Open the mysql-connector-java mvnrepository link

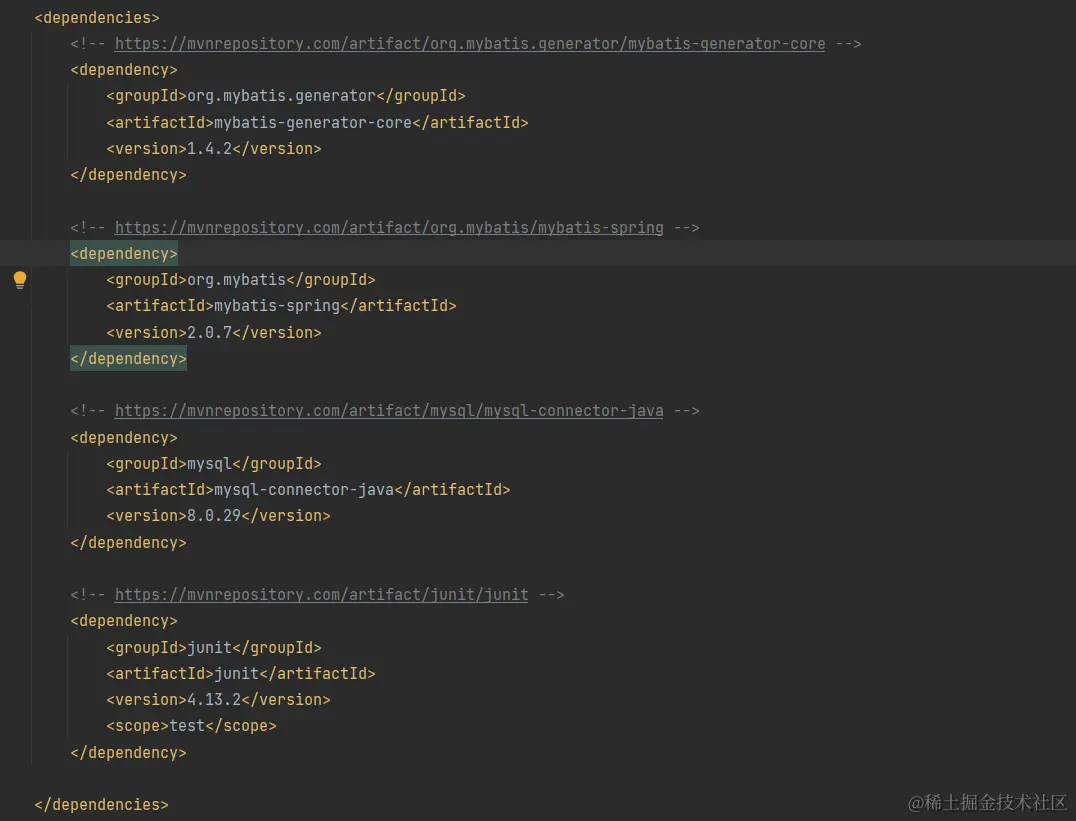point(388,411)
